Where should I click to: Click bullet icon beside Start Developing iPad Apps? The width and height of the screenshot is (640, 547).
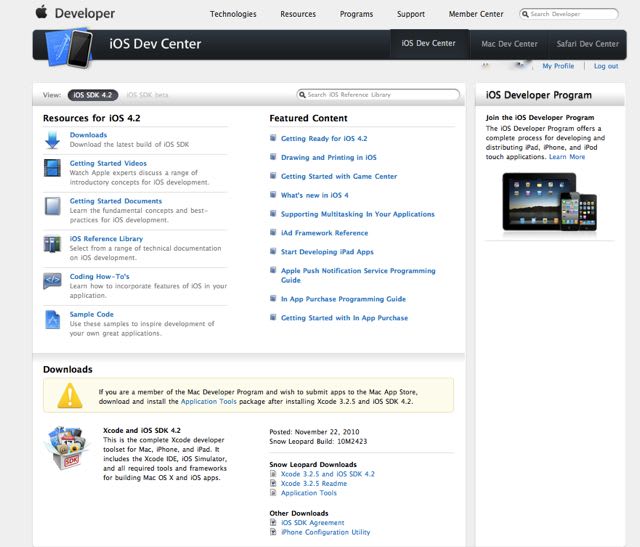[273, 251]
